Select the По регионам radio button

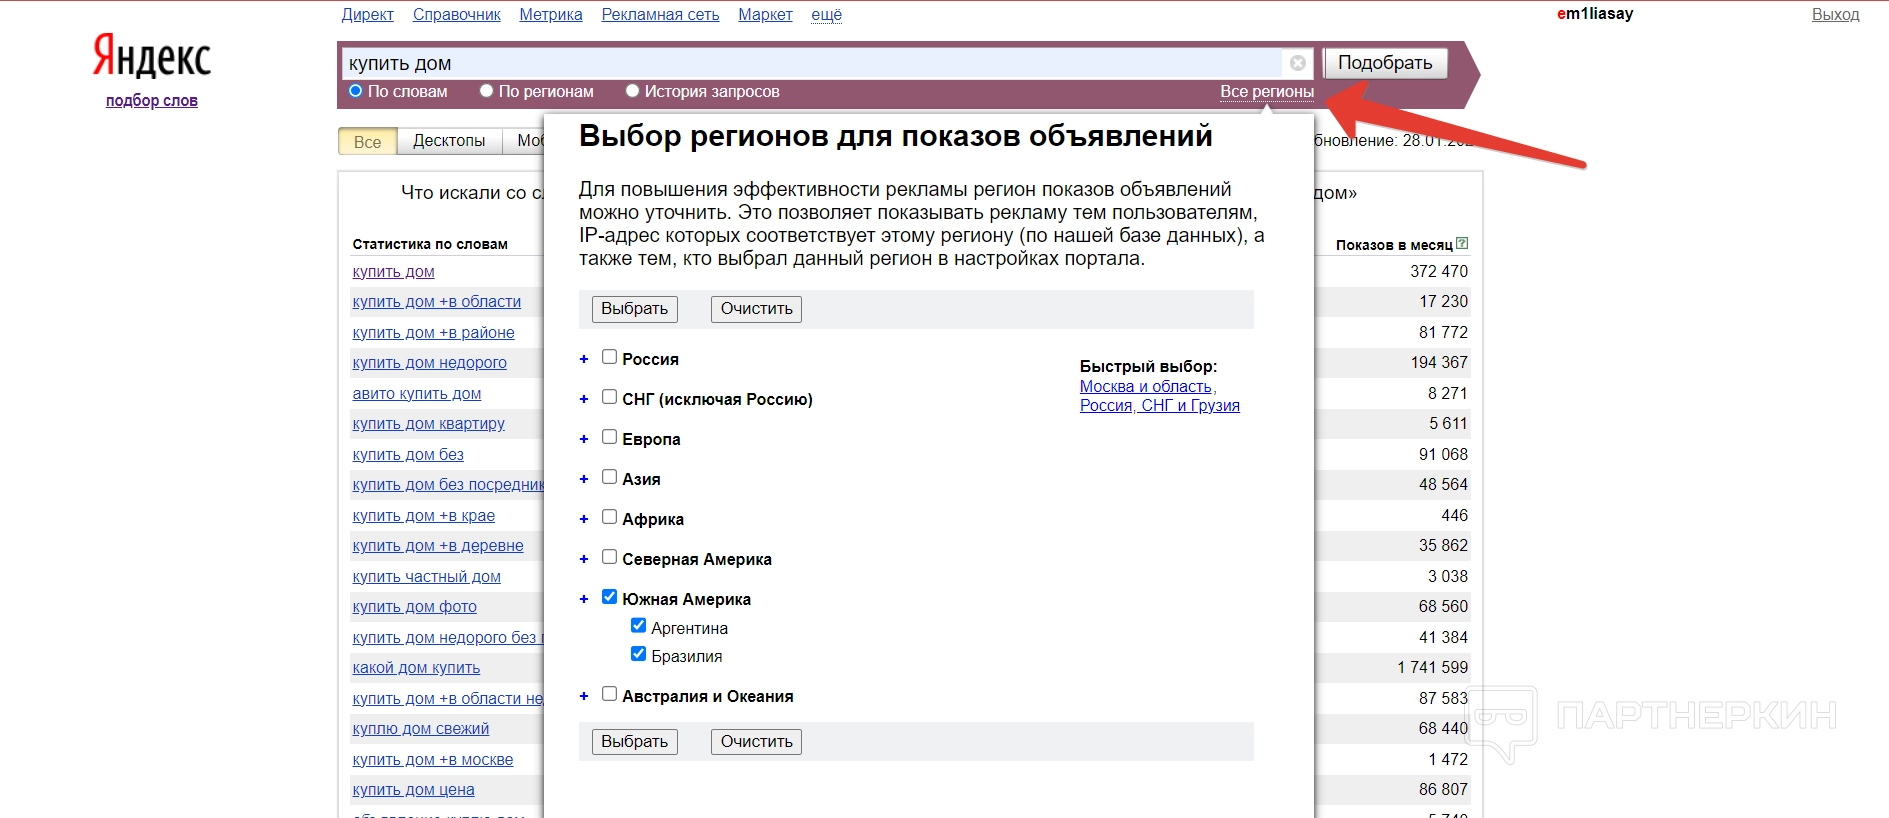pyautogui.click(x=486, y=91)
